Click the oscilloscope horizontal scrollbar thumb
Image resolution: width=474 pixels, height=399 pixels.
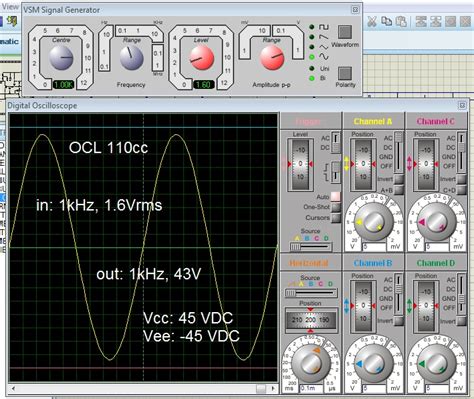[x=261, y=389]
